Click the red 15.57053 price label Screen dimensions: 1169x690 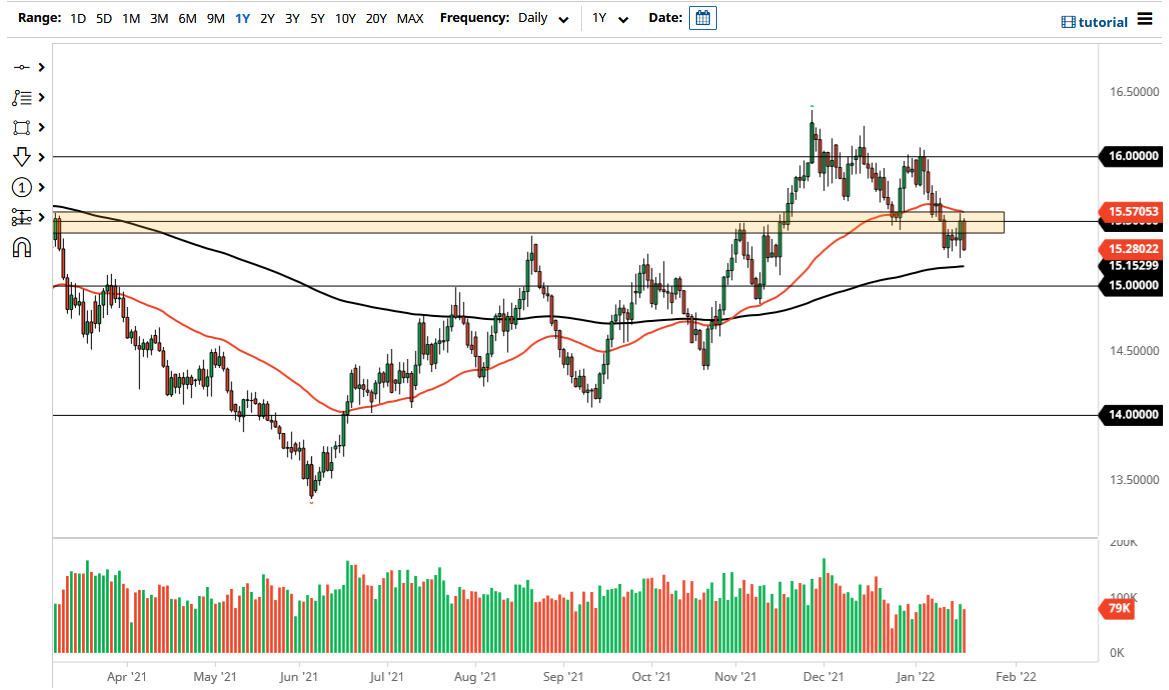coord(1132,211)
